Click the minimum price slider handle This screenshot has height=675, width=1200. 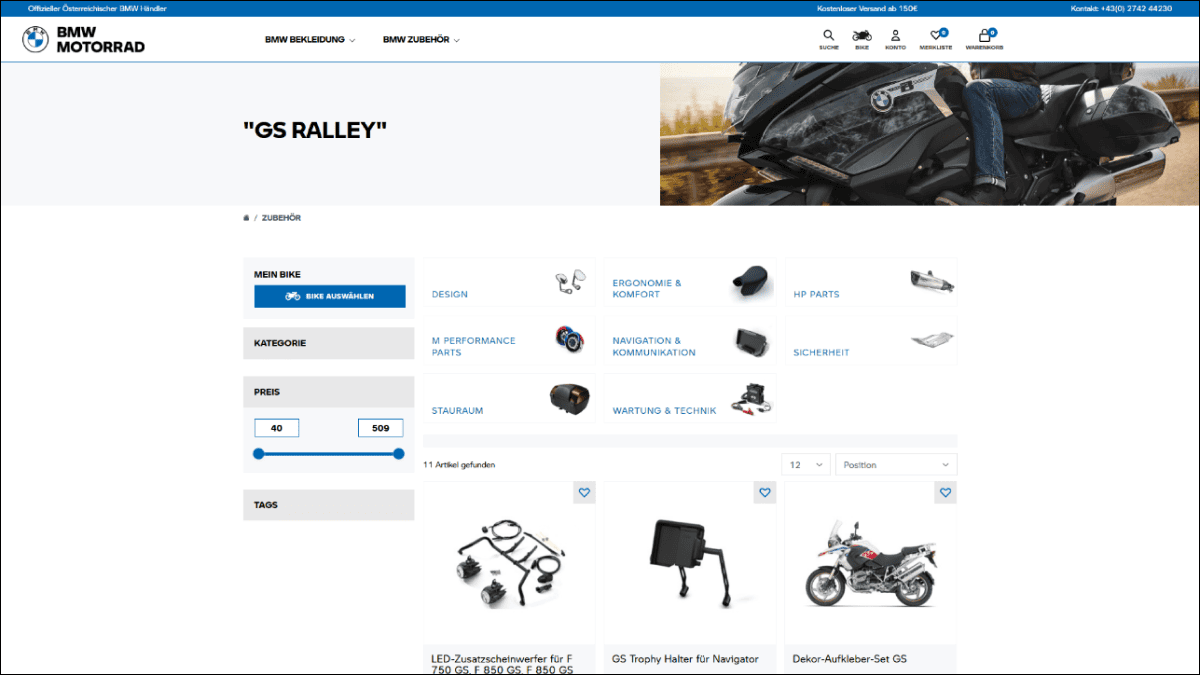(x=258, y=453)
